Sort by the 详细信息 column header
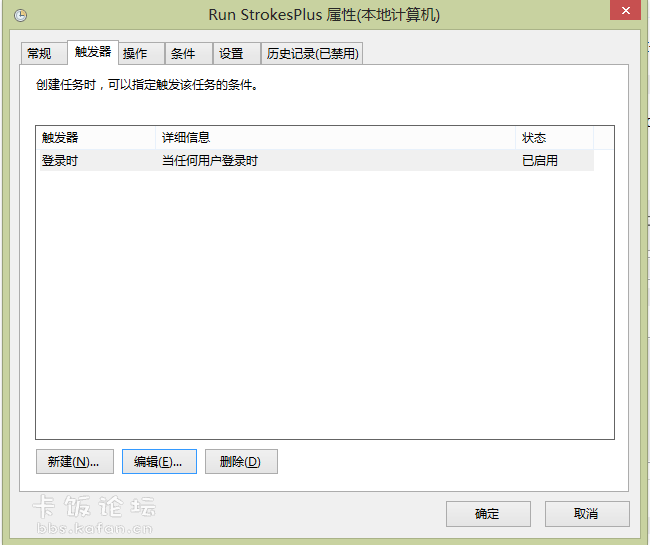The height and width of the screenshot is (545, 650). pyautogui.click(x=335, y=138)
